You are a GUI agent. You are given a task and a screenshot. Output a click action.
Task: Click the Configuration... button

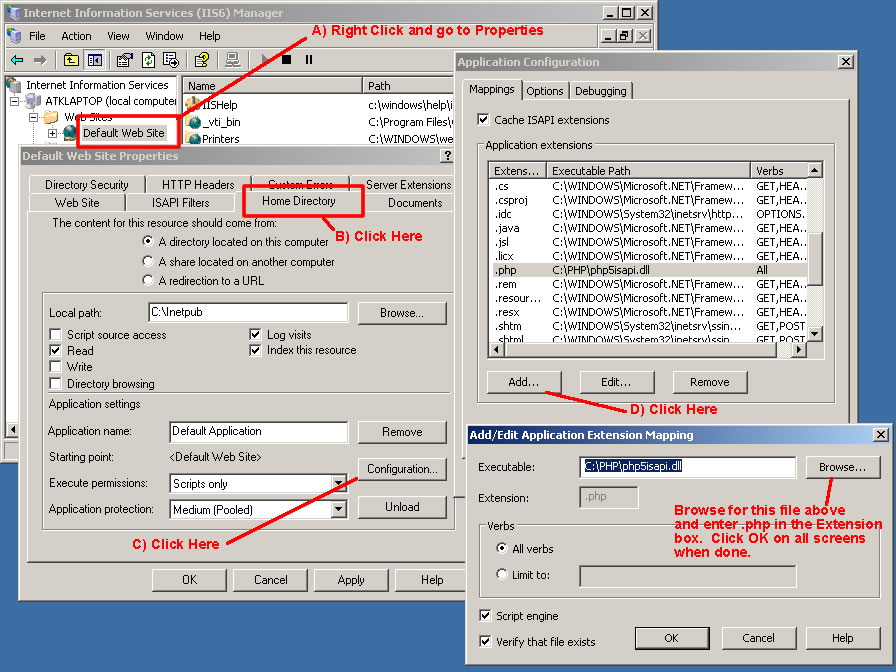tap(402, 469)
